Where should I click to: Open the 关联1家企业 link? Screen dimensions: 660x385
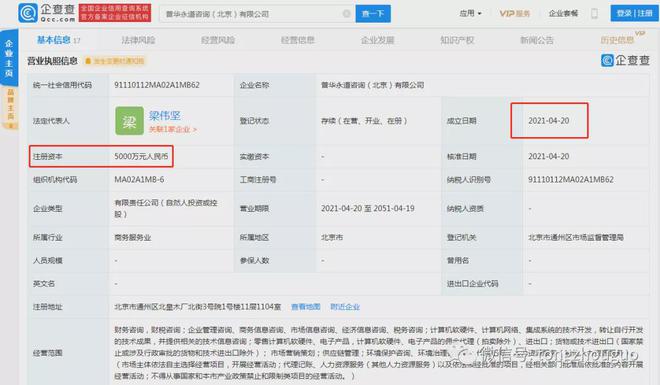pyautogui.click(x=173, y=130)
